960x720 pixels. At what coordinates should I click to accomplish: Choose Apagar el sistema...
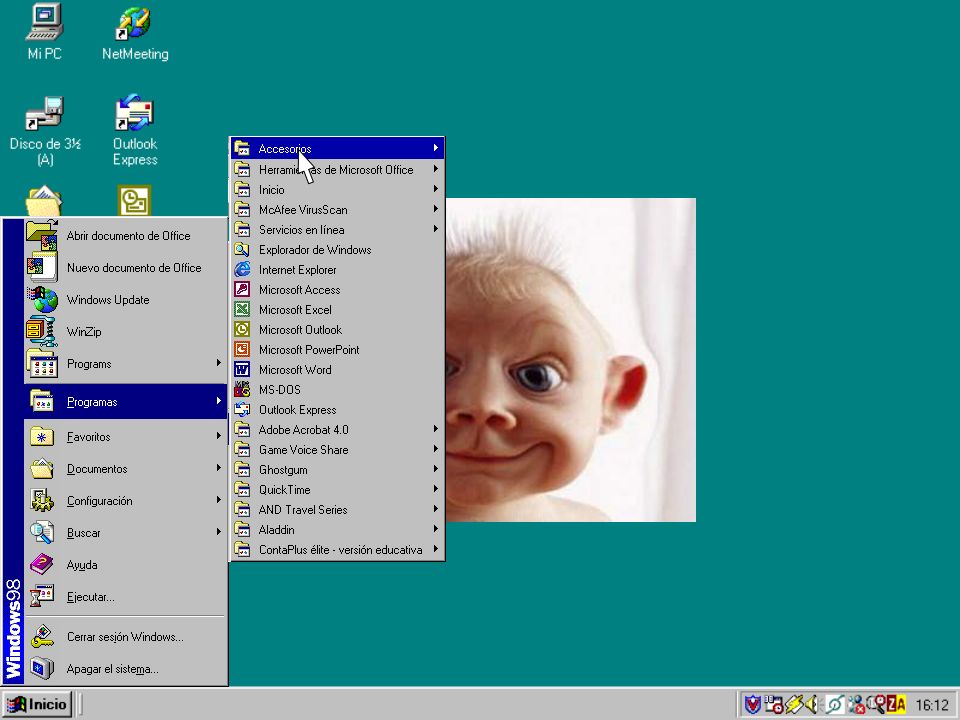coord(126,669)
